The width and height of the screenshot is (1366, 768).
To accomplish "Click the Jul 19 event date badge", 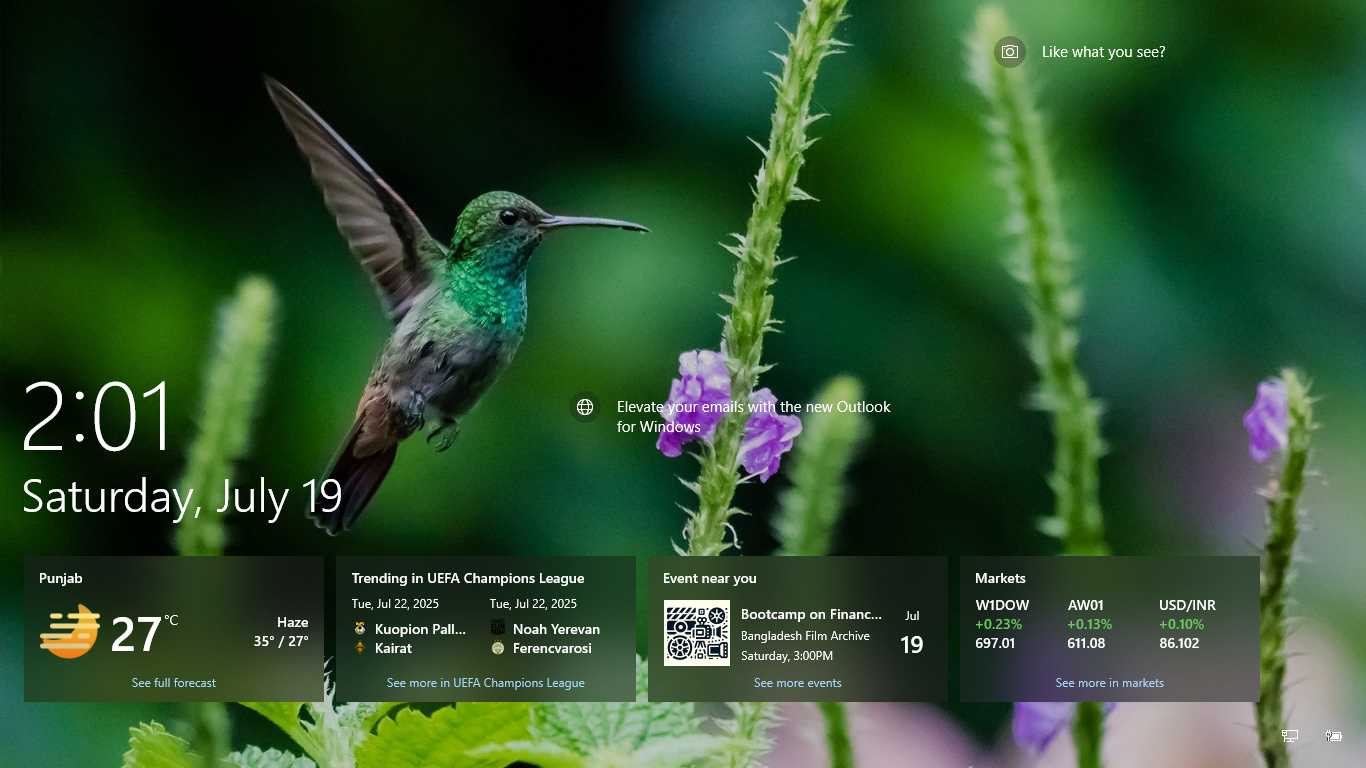I will 912,634.
